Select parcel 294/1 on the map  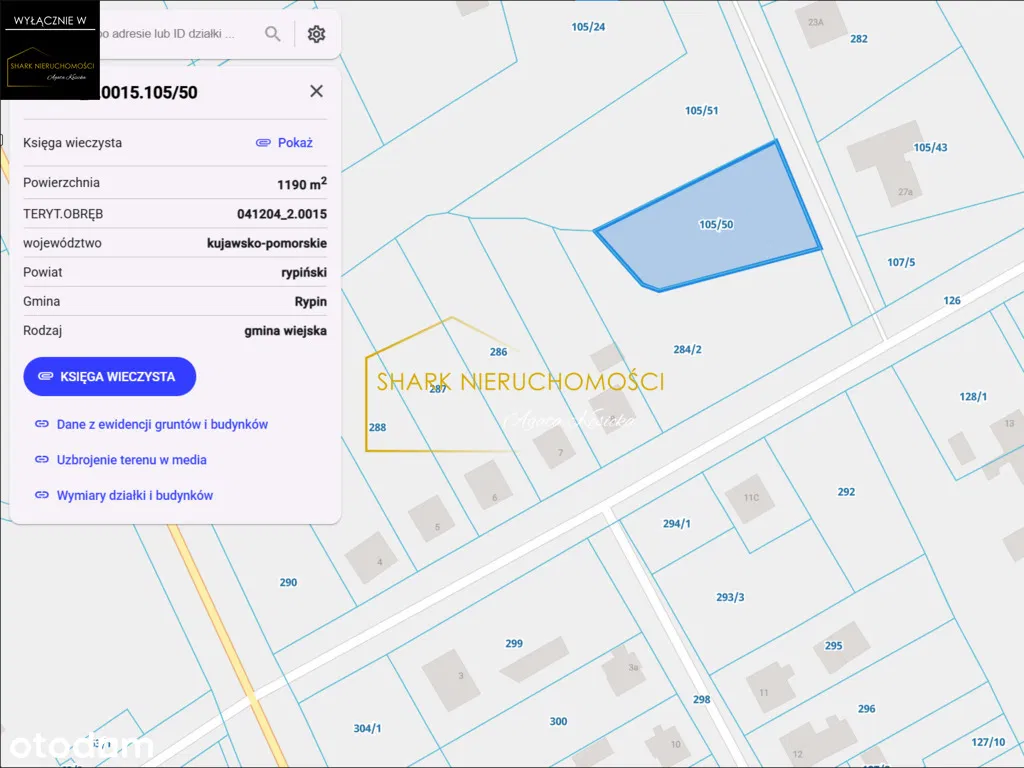click(x=677, y=523)
